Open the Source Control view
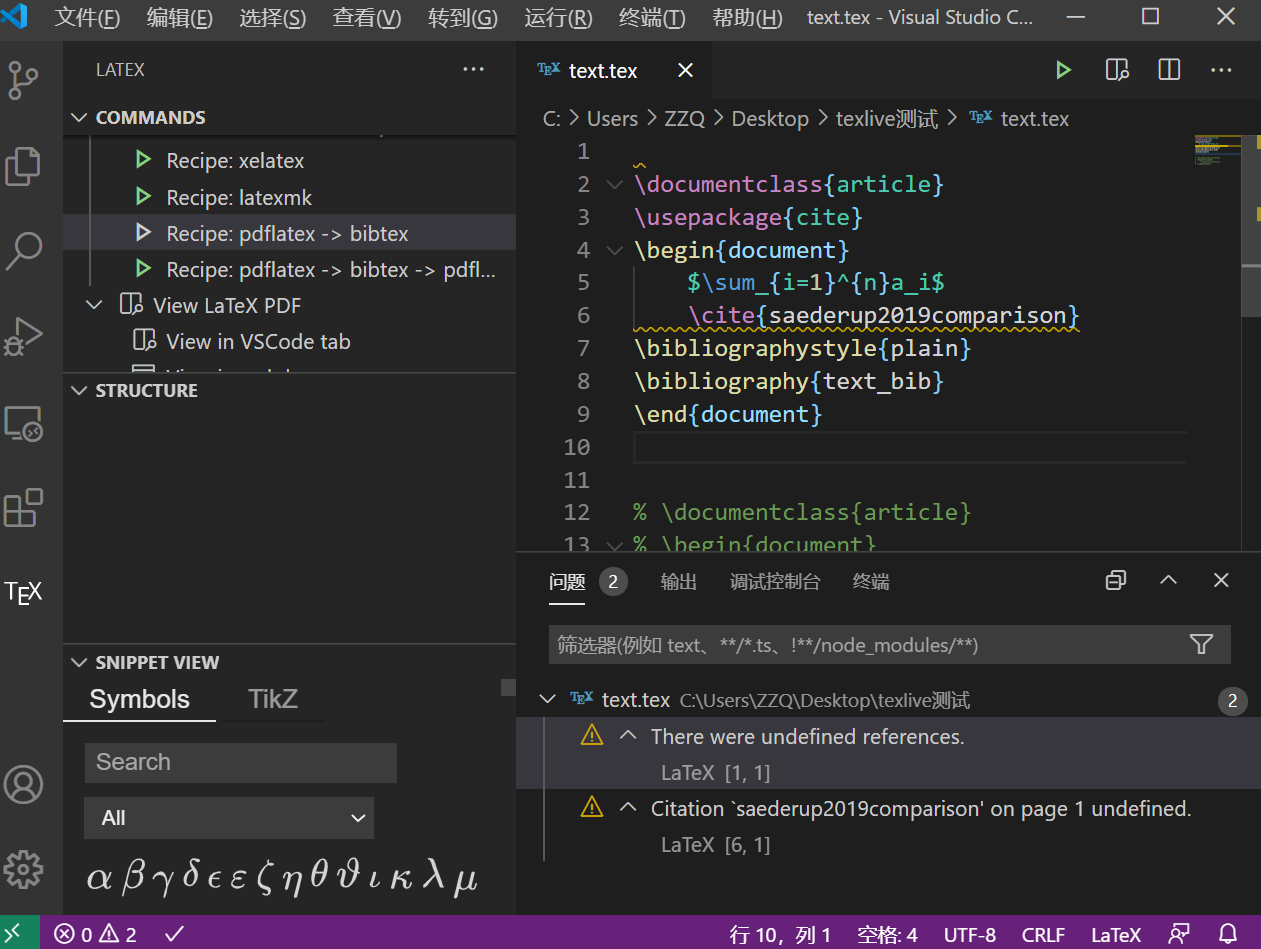This screenshot has height=949, width=1261. coord(24,81)
